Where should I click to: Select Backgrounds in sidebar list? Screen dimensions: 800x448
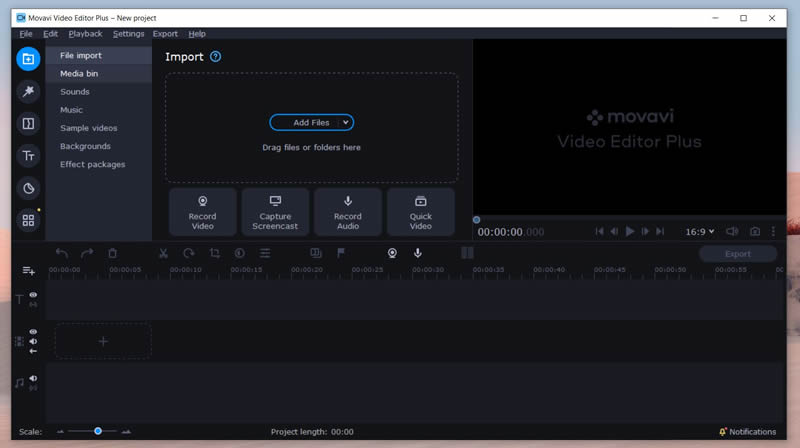click(x=98, y=146)
